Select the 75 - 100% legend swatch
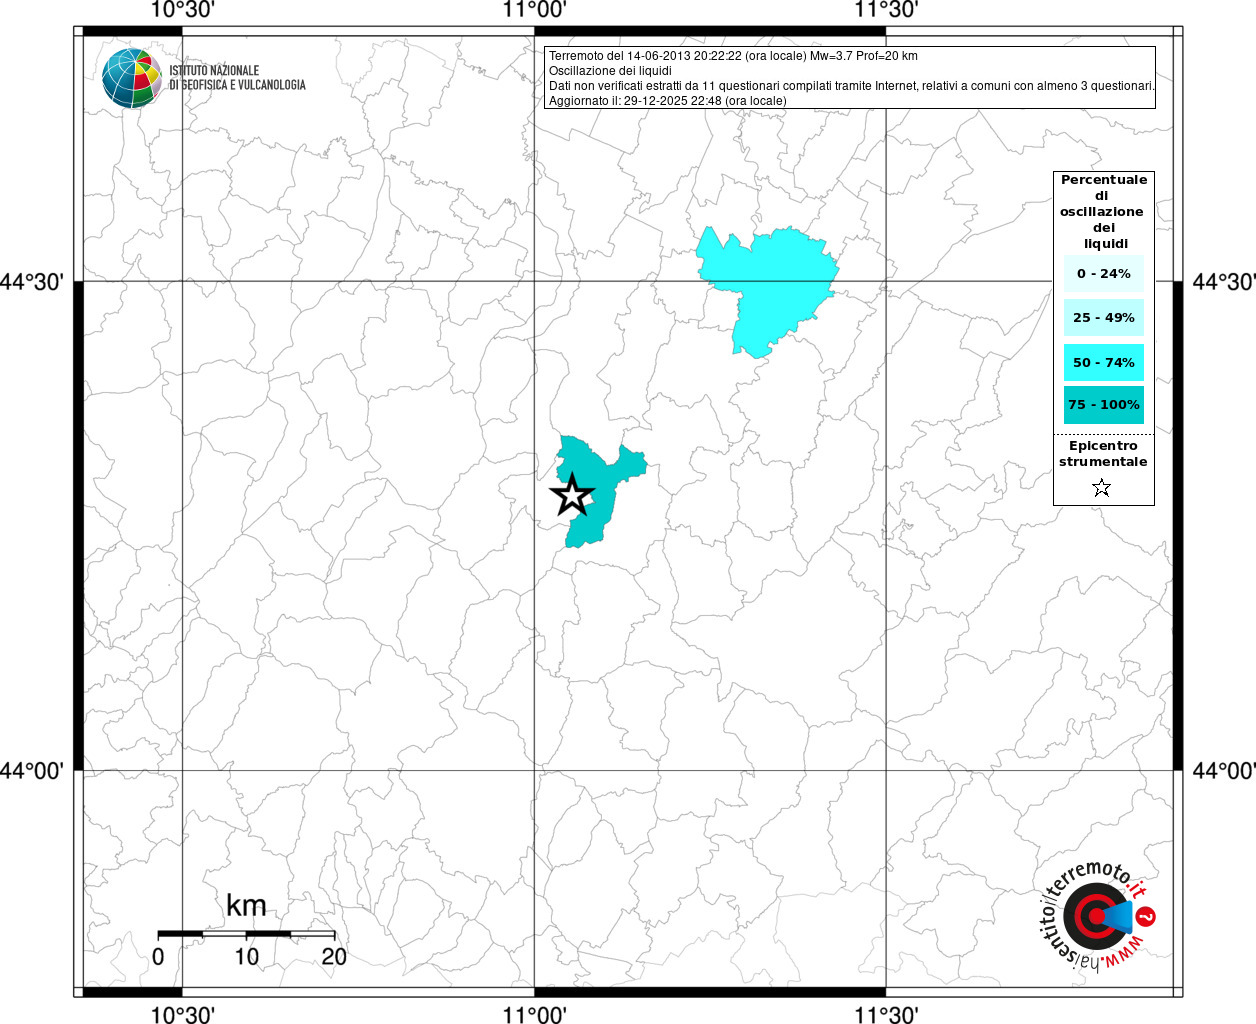1256x1024 pixels. coord(1104,405)
